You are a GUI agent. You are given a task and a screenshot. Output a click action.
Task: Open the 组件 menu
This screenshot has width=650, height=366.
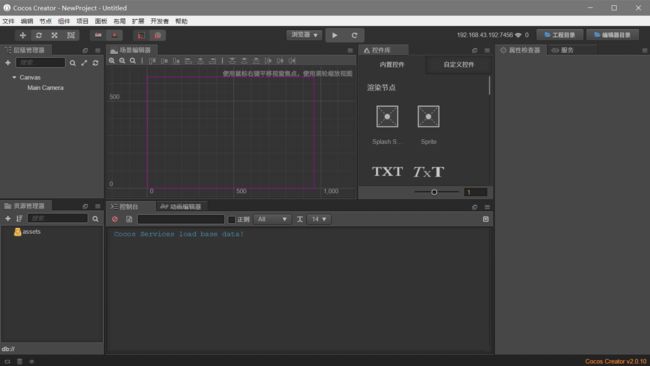pyautogui.click(x=64, y=21)
